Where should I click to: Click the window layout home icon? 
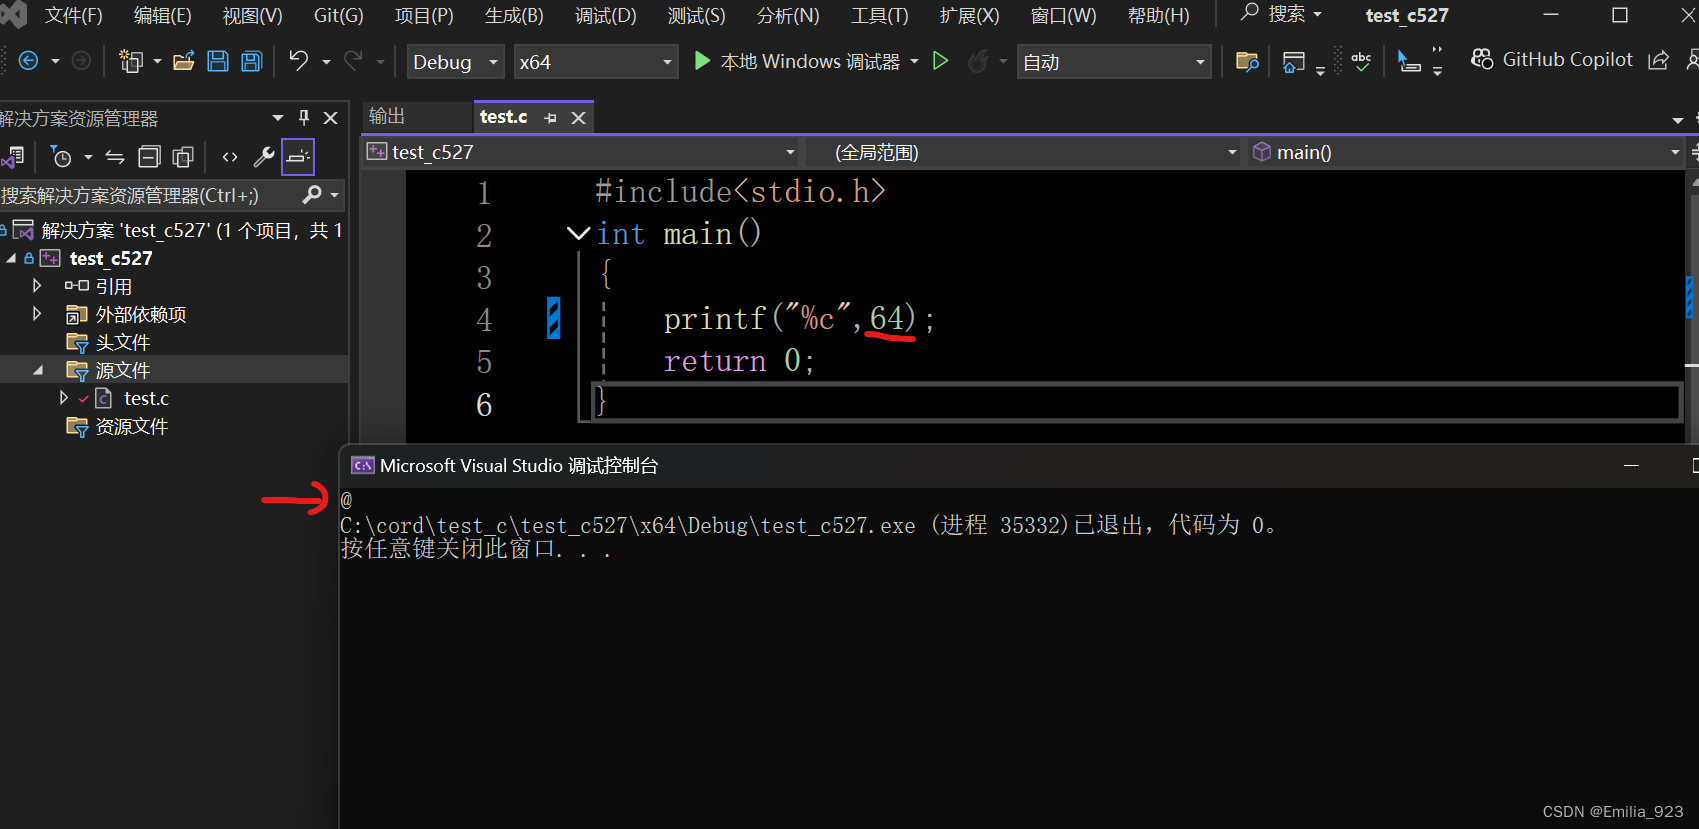pos(1293,62)
